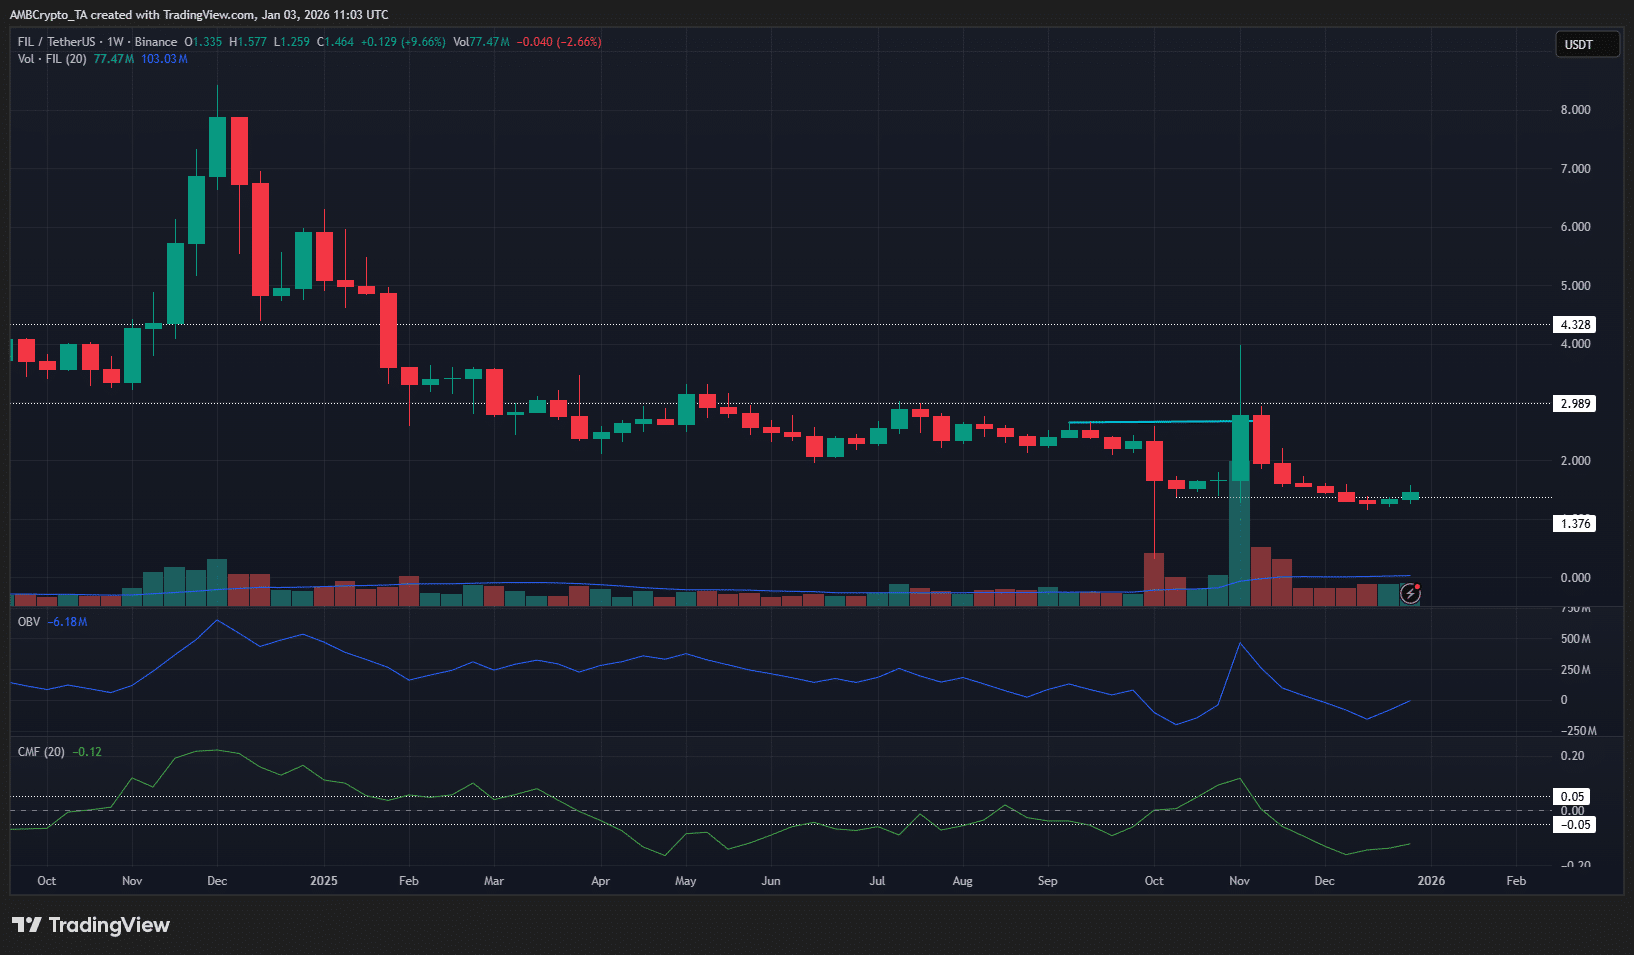Toggle the USDT currency button top right
This screenshot has height=955, width=1634.
click(1586, 44)
